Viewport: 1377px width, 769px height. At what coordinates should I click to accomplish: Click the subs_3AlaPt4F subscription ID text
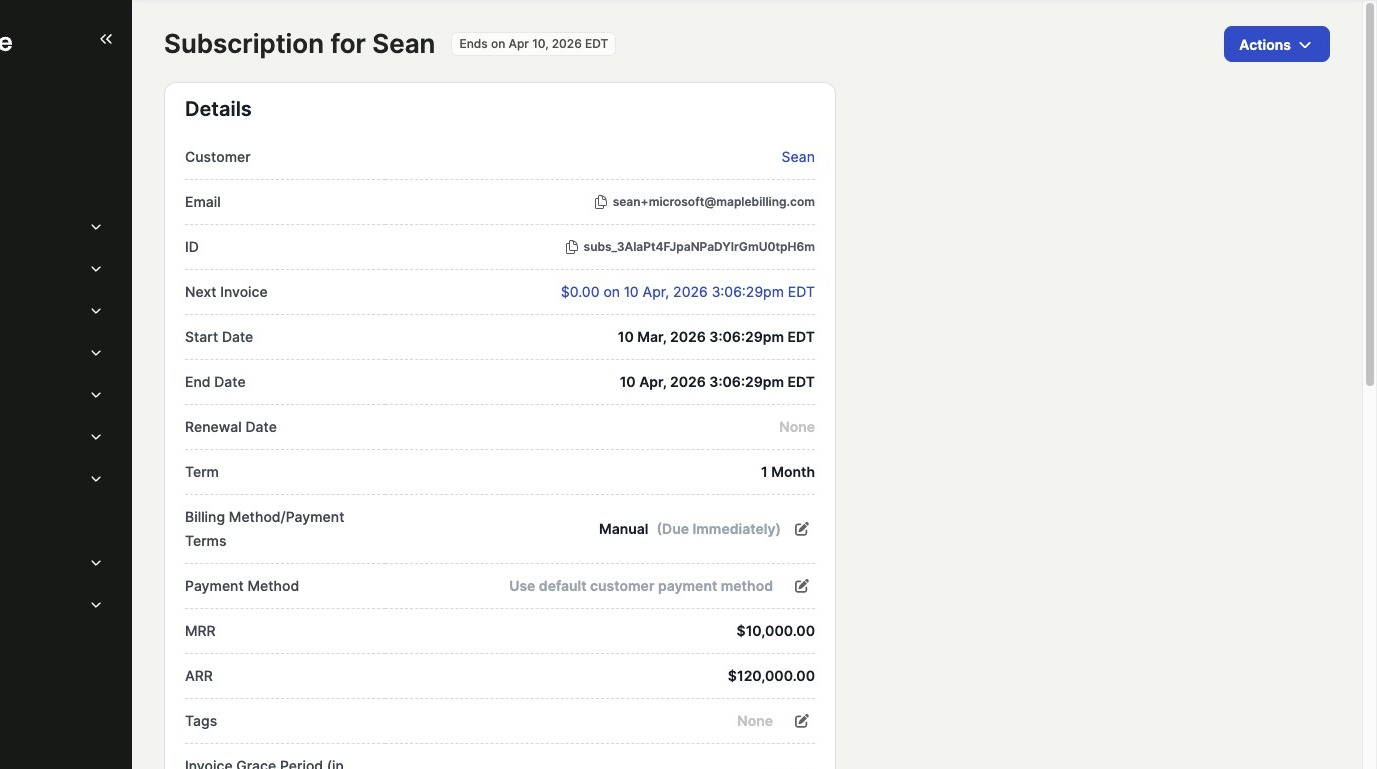pos(698,247)
